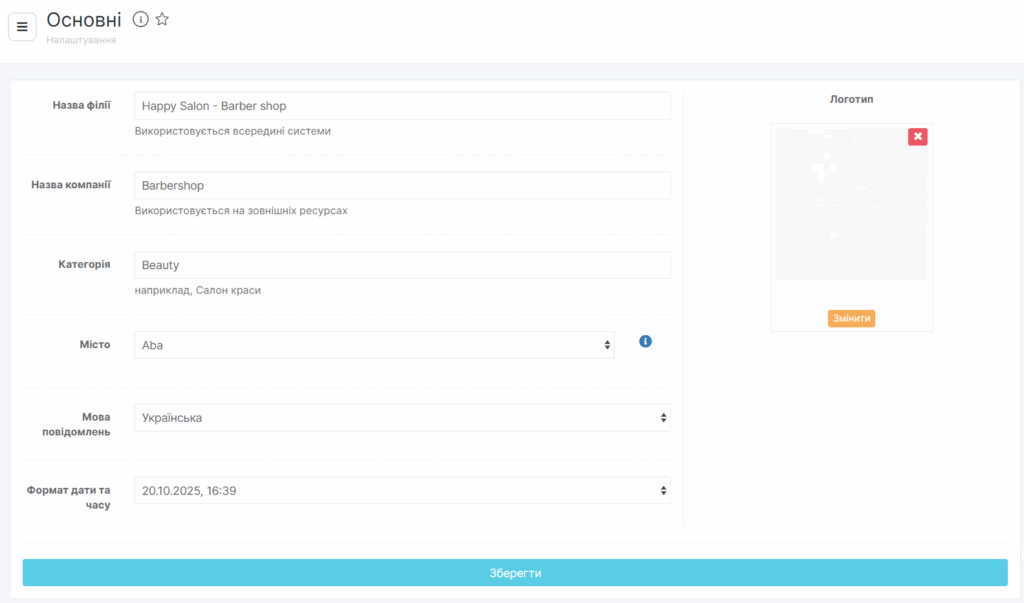Click the Логотип section heading
The height and width of the screenshot is (603, 1024).
click(x=851, y=99)
